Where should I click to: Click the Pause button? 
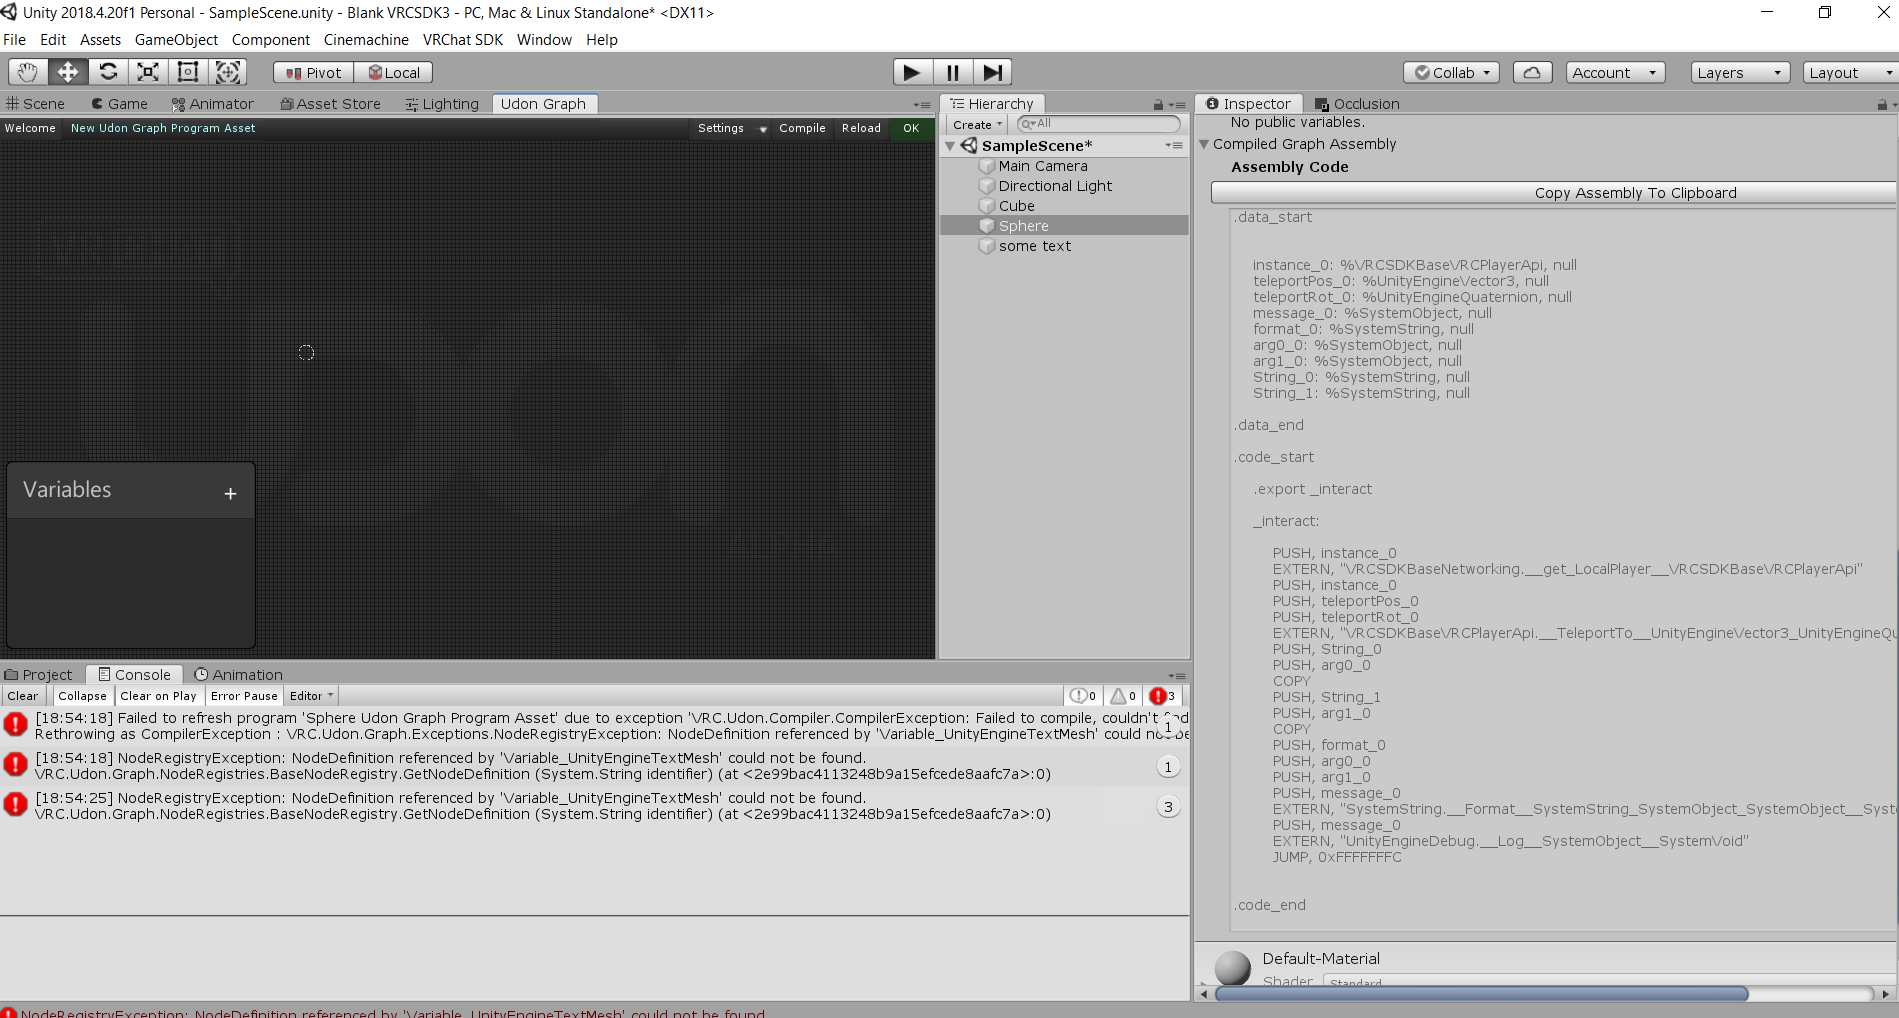coord(952,72)
